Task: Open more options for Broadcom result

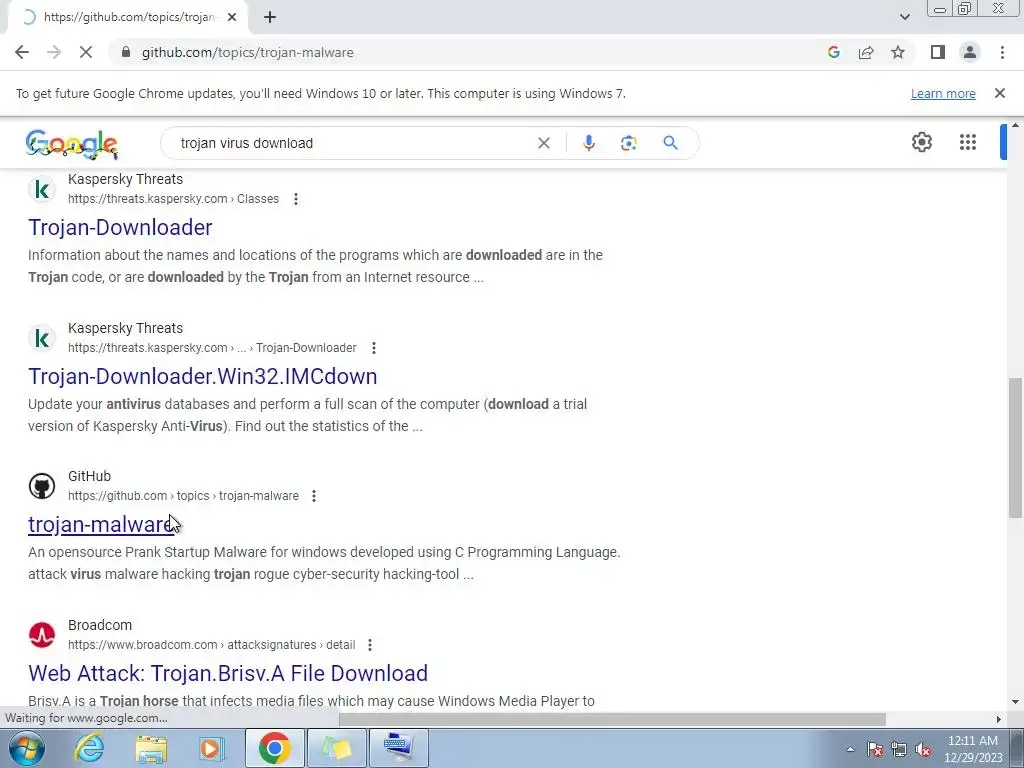Action: pos(370,645)
